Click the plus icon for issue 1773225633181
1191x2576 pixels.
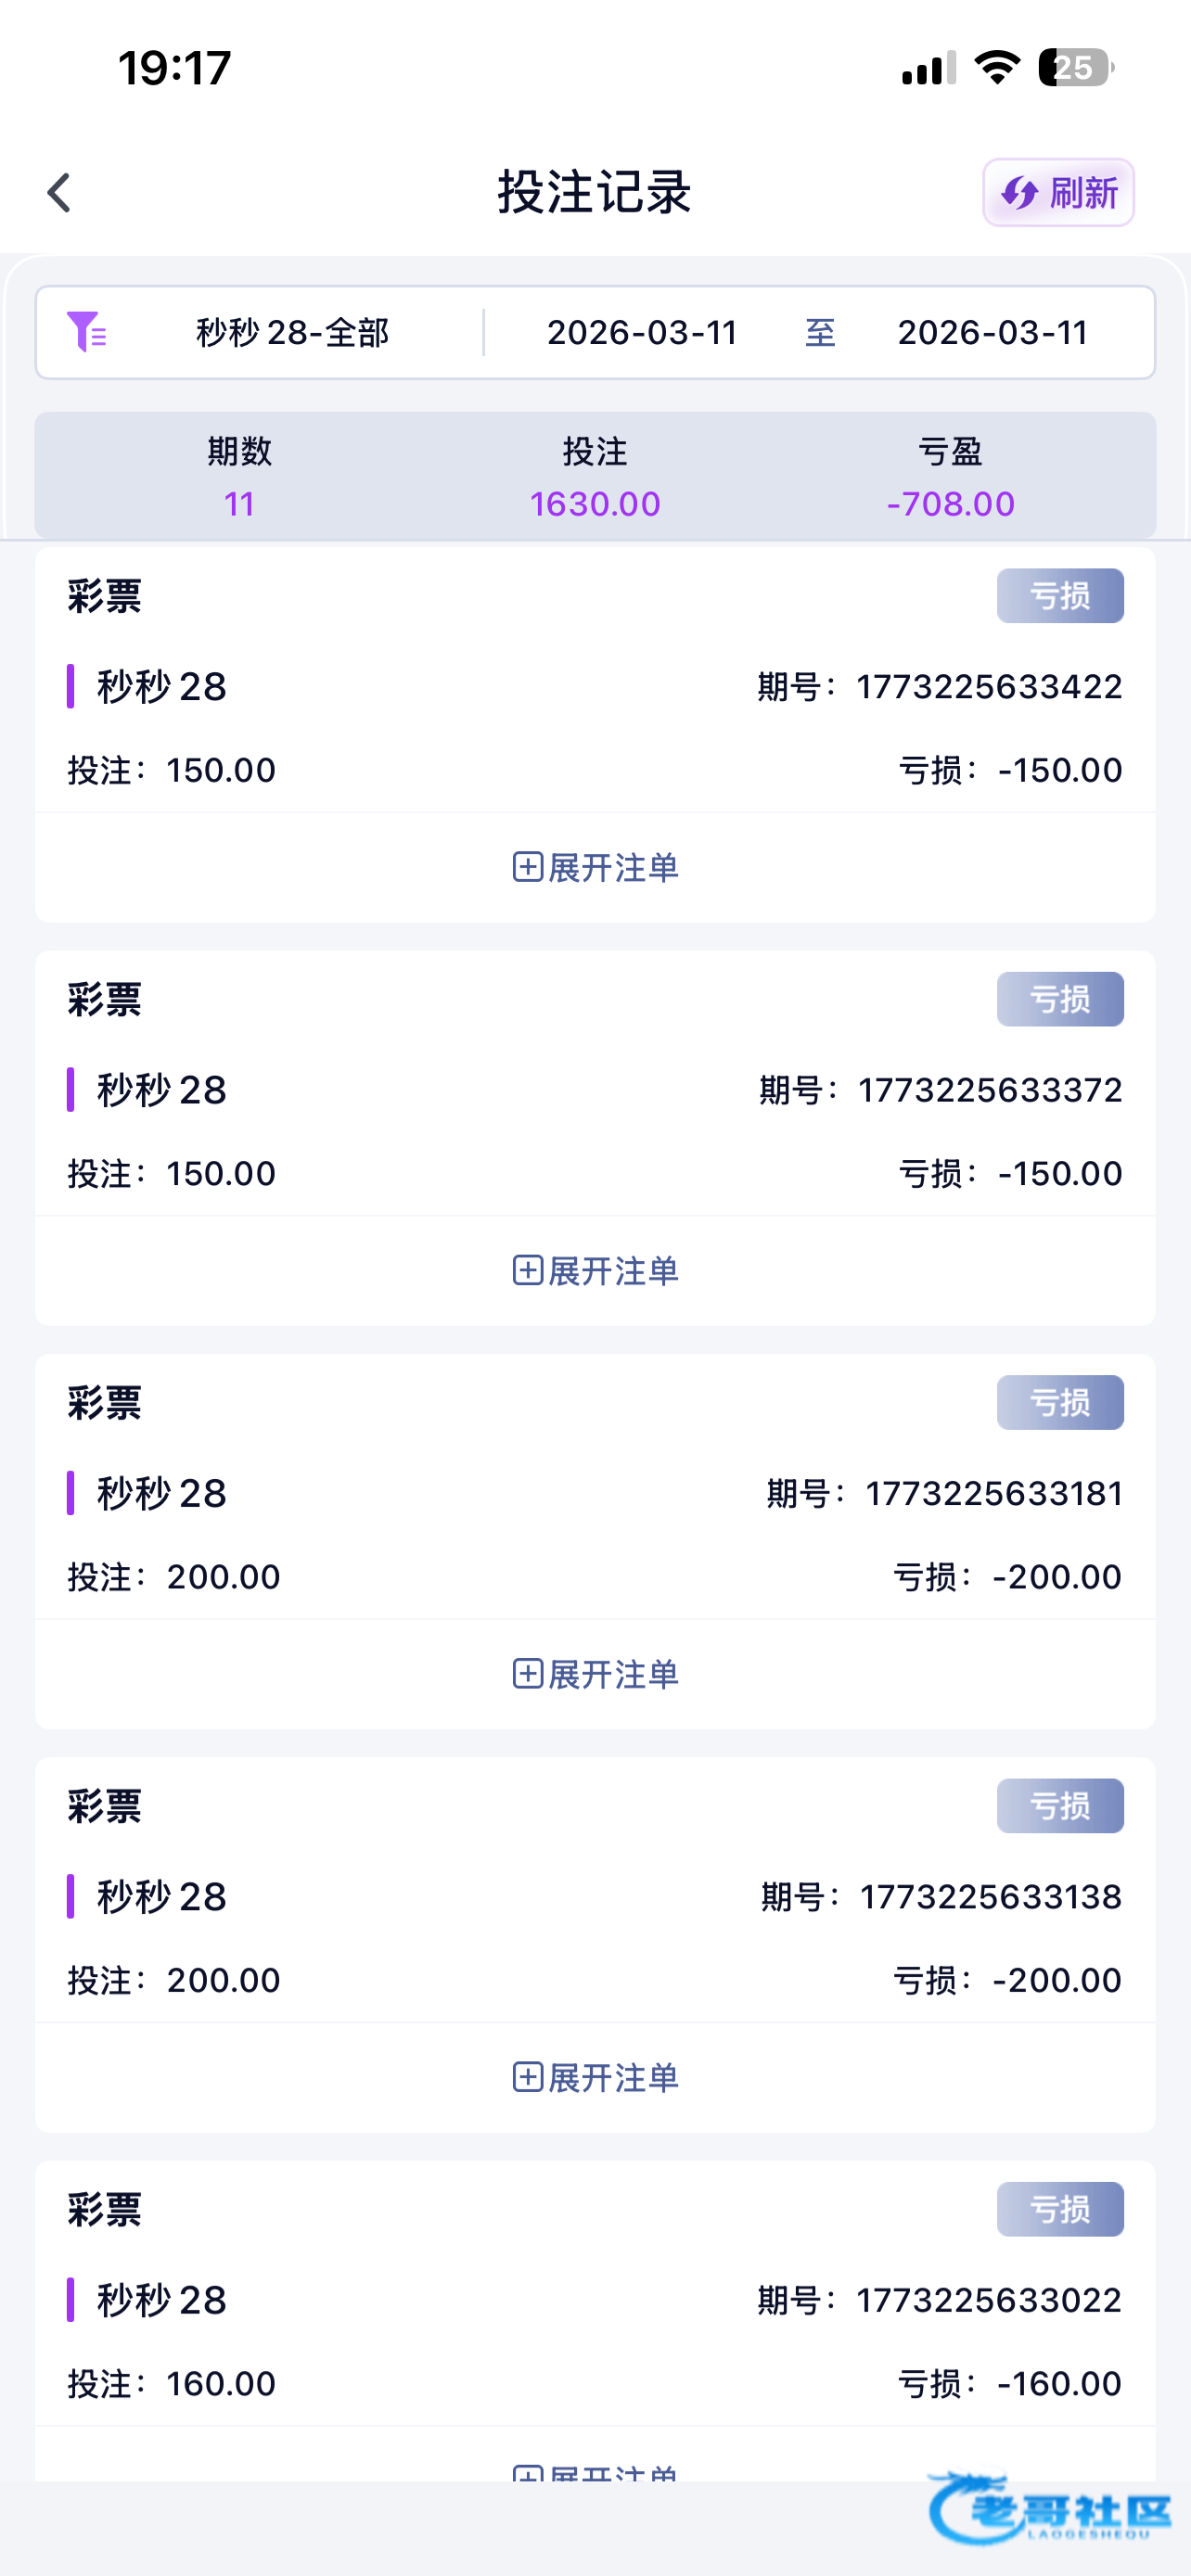(527, 1673)
